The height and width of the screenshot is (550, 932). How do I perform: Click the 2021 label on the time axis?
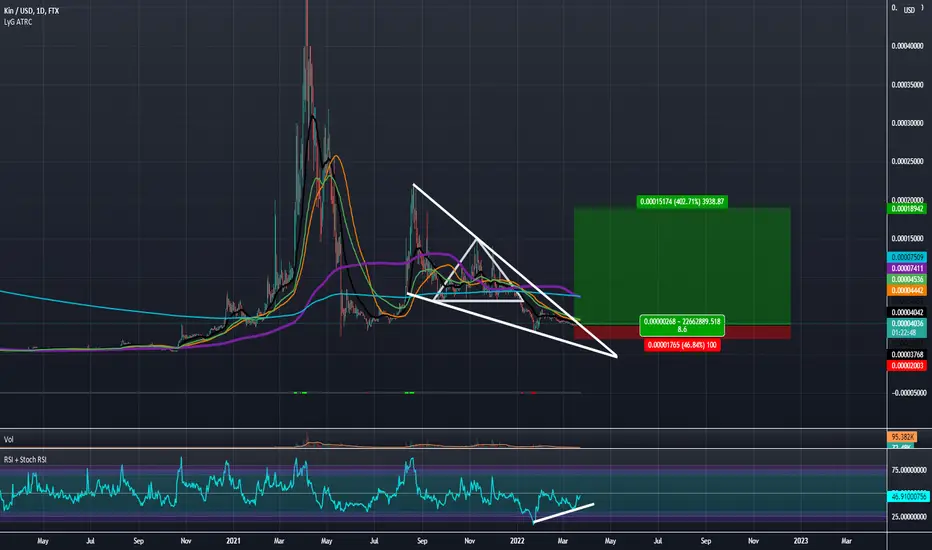pos(233,541)
